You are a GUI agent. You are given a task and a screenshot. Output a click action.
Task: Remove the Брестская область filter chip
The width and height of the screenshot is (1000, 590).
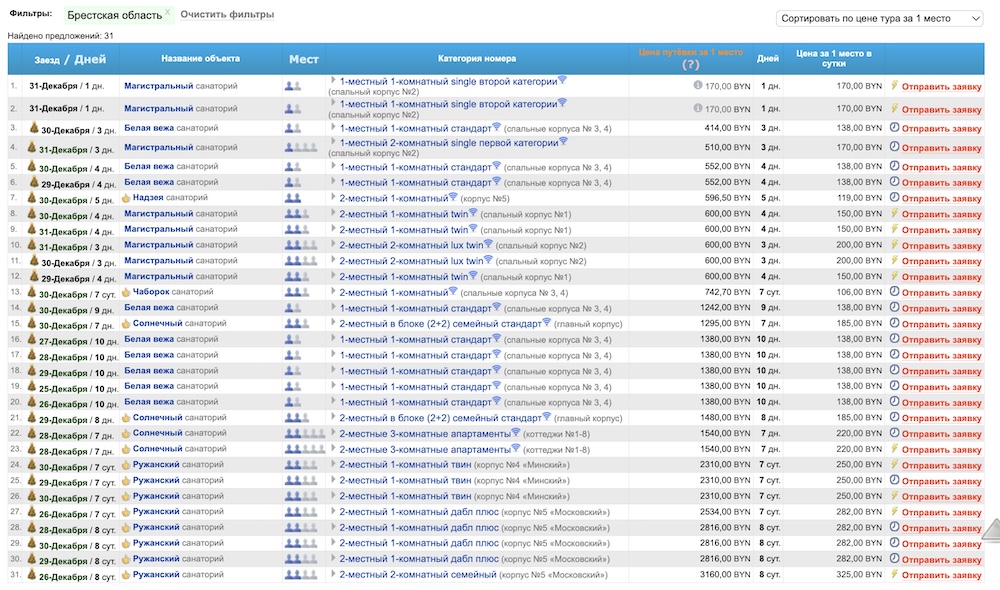pos(167,12)
